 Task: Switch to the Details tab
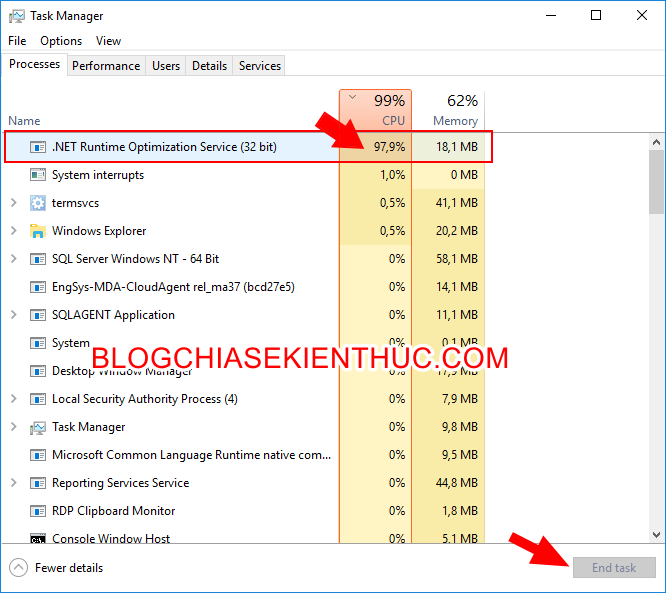209,66
